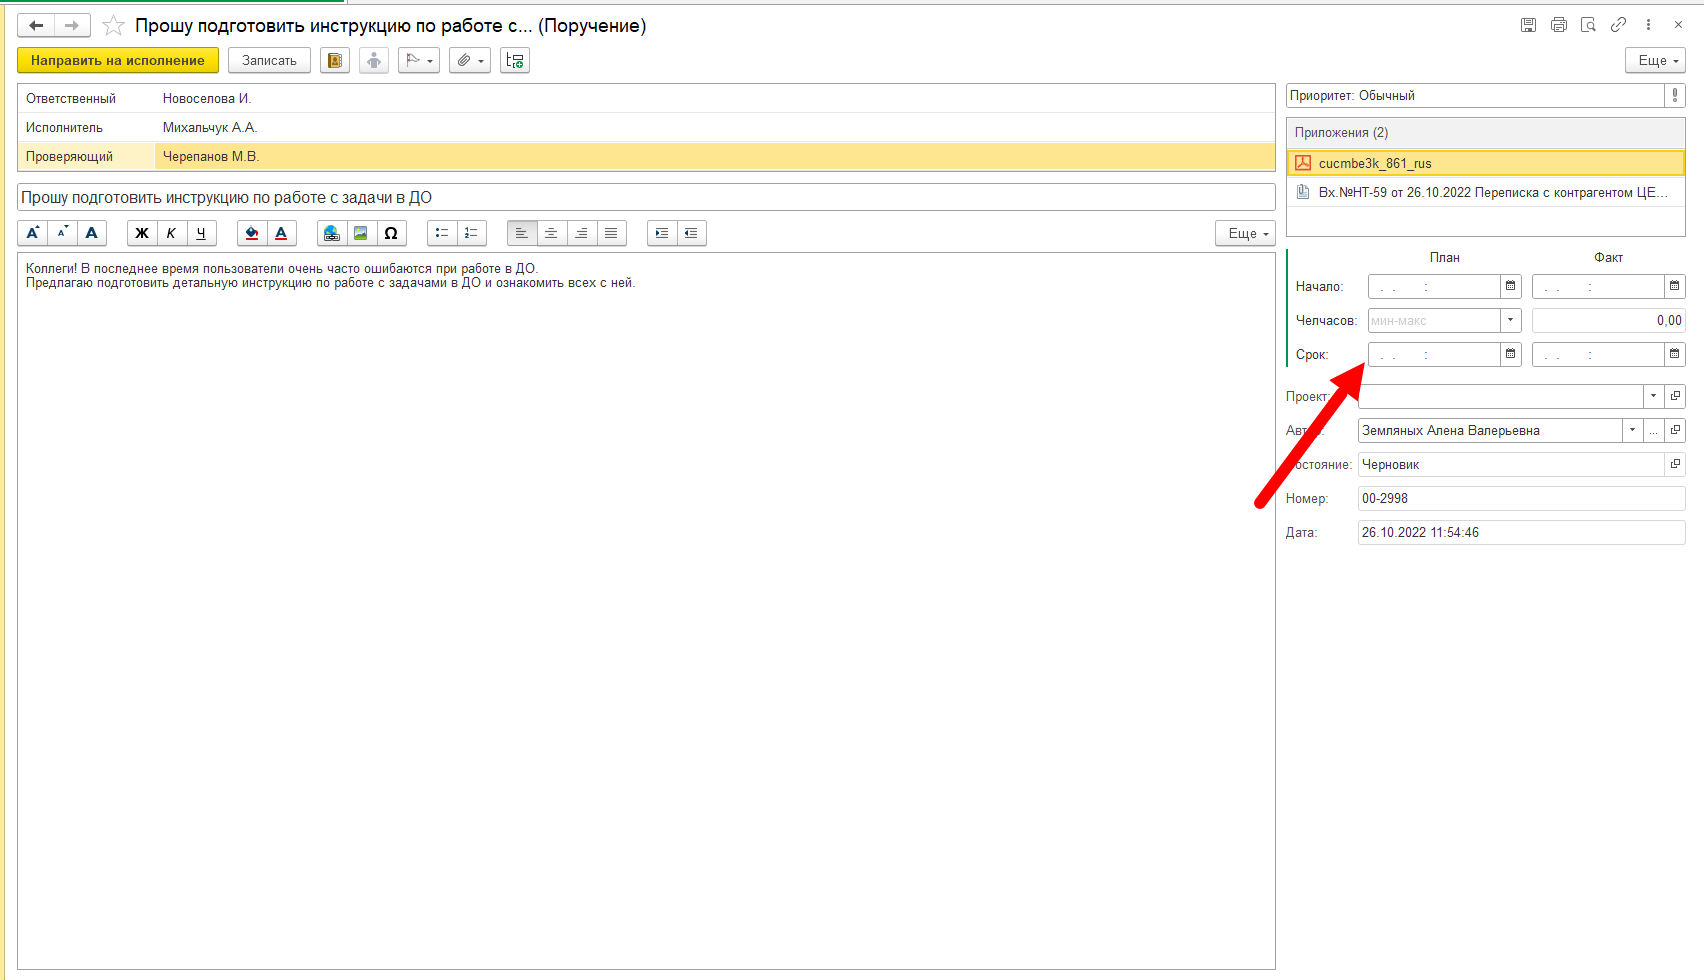Toggle bold (Ж) formatting
Viewport: 1704px width, 980px height.
(142, 233)
